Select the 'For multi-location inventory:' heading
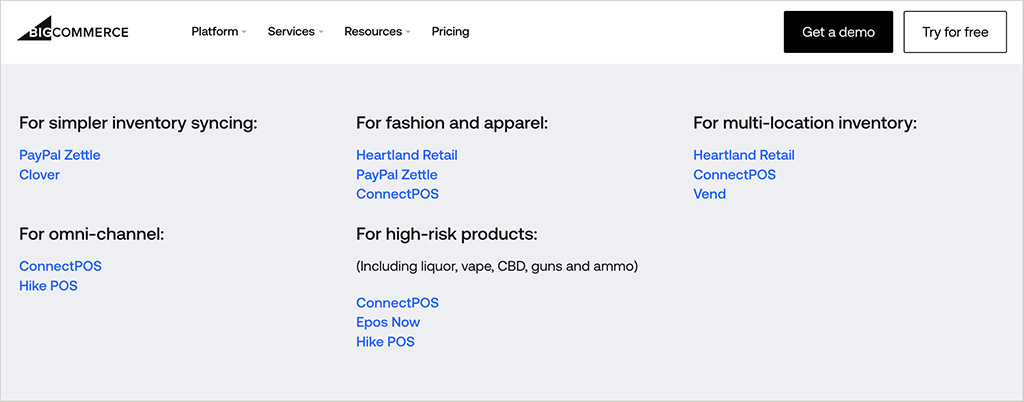This screenshot has height=402, width=1024. pyautogui.click(x=805, y=123)
